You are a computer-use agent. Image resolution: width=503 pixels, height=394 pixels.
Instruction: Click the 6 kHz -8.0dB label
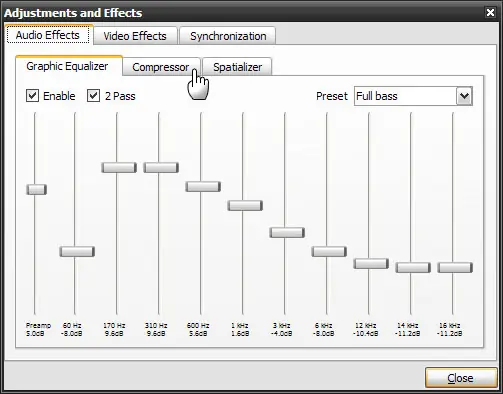click(324, 329)
